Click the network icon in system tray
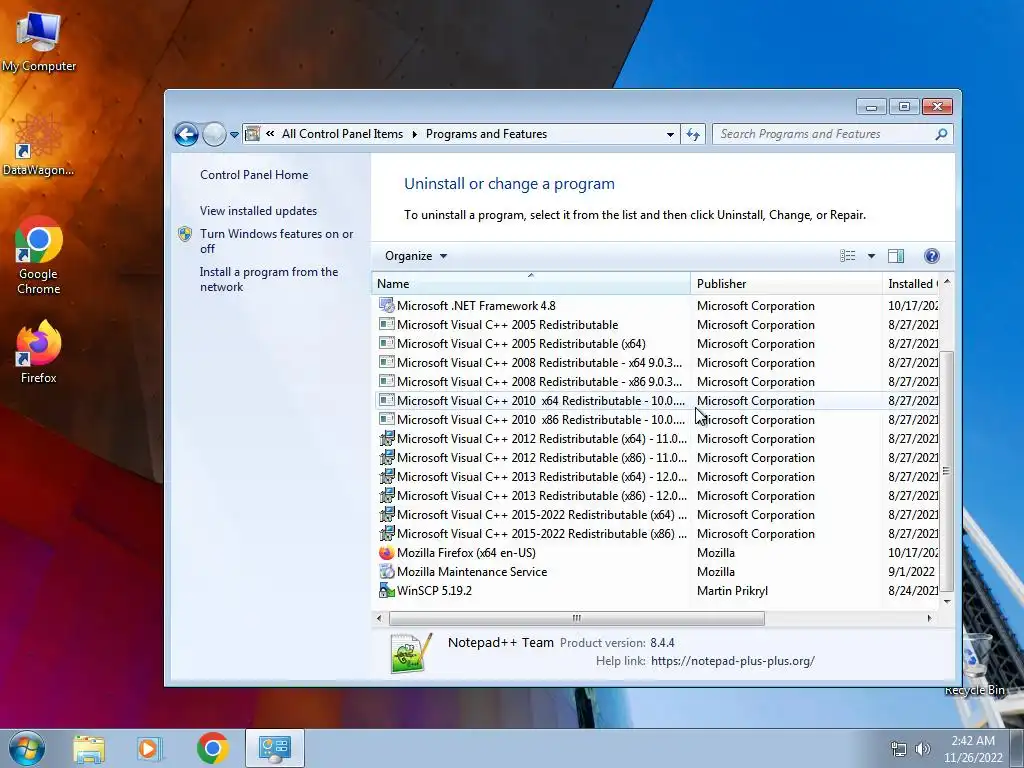The image size is (1024, 768). [899, 750]
